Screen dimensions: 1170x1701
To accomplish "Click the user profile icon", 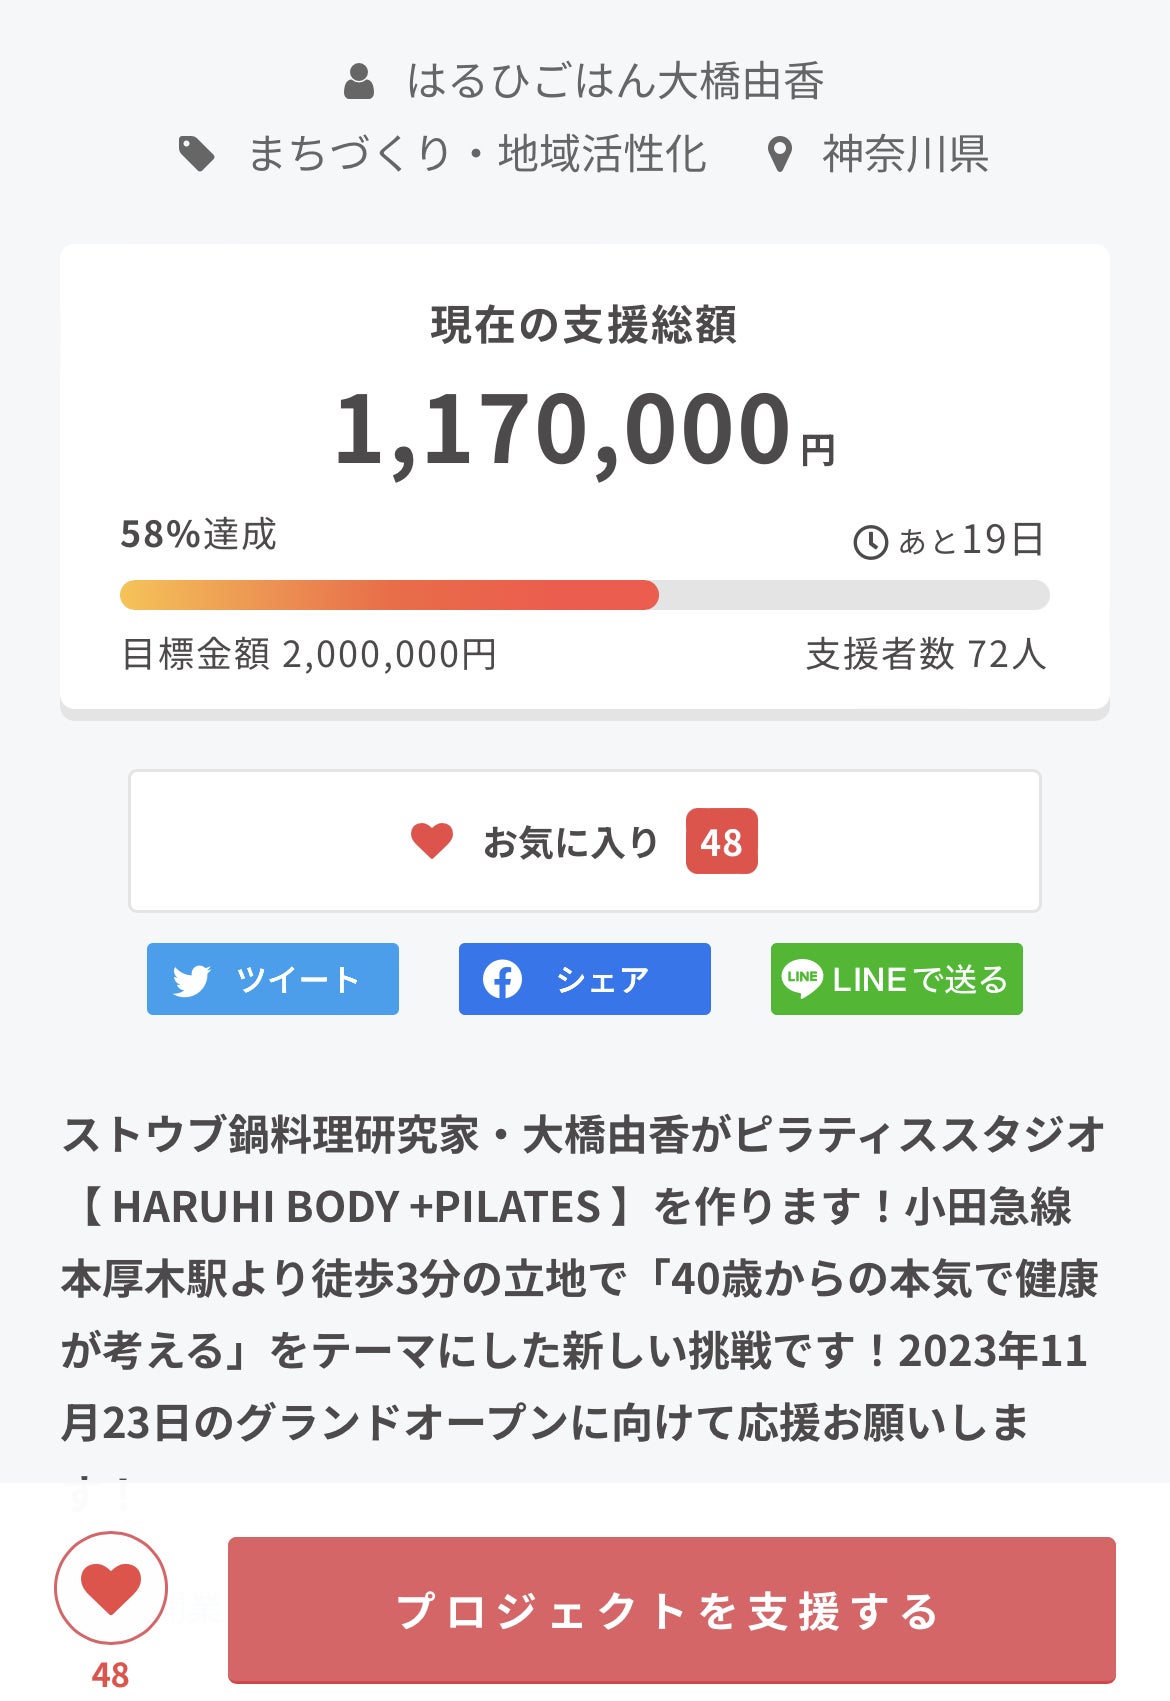I will [359, 81].
